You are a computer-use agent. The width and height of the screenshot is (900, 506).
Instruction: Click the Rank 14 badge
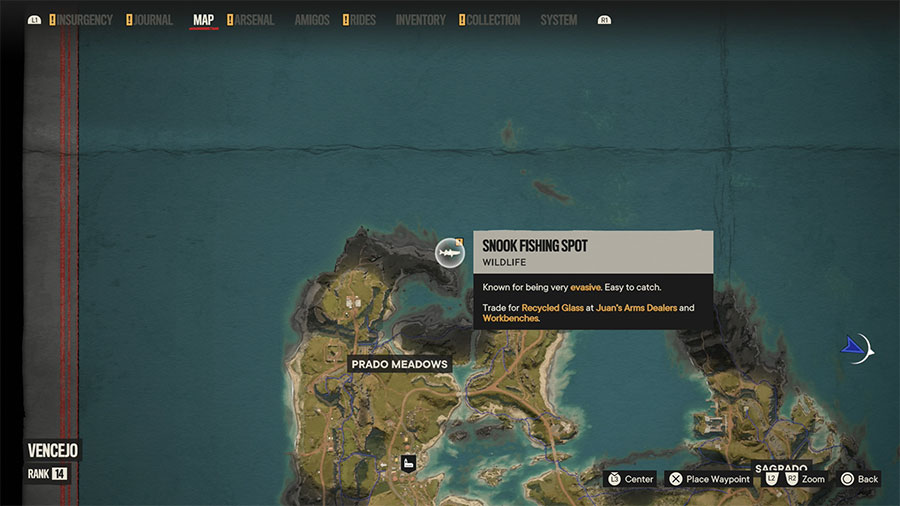click(x=46, y=474)
